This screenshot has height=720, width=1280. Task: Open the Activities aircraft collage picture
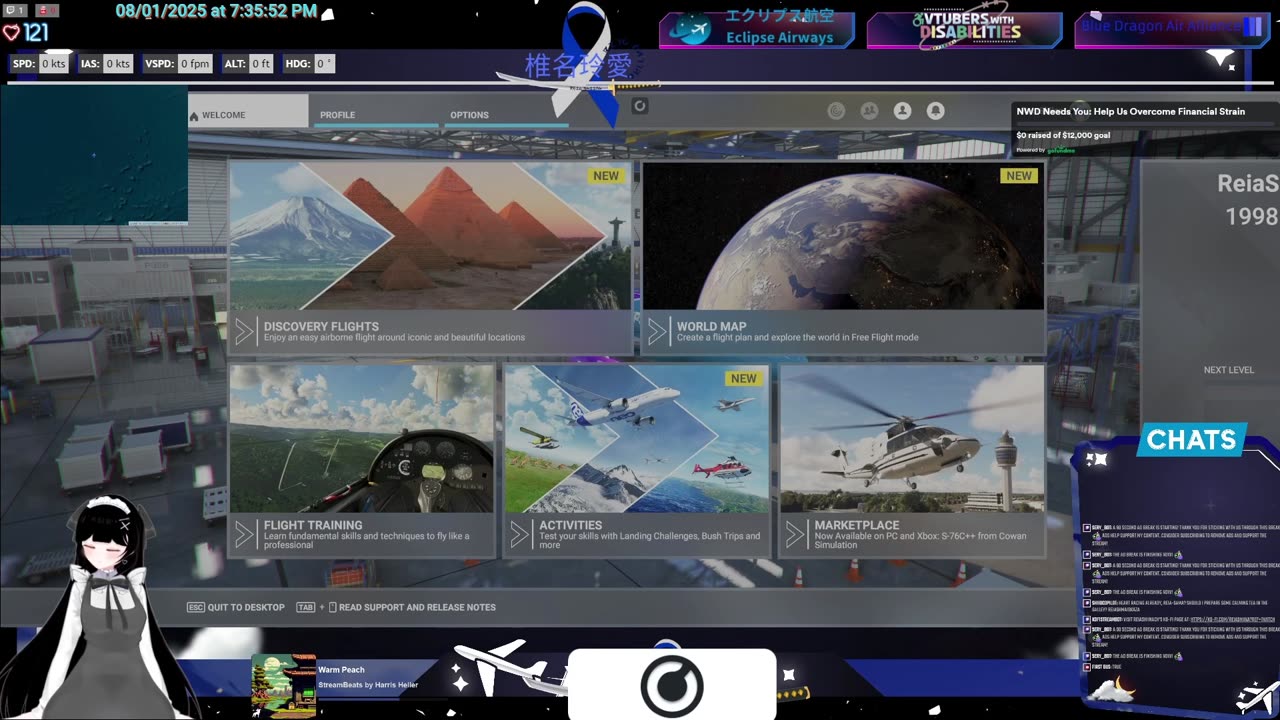tap(637, 439)
